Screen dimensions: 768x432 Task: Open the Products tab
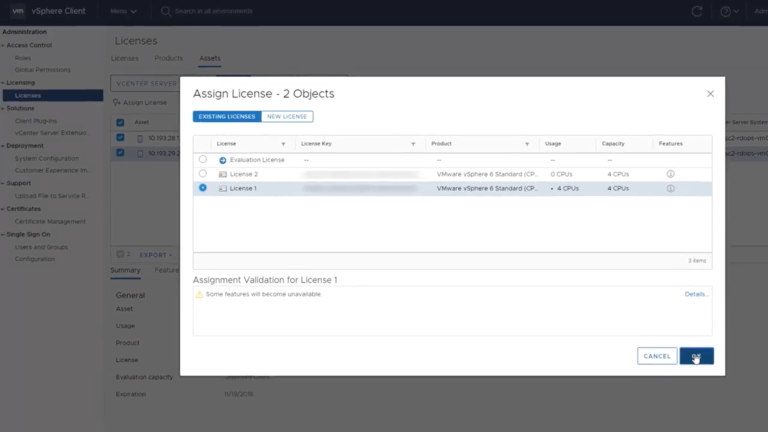pos(168,58)
